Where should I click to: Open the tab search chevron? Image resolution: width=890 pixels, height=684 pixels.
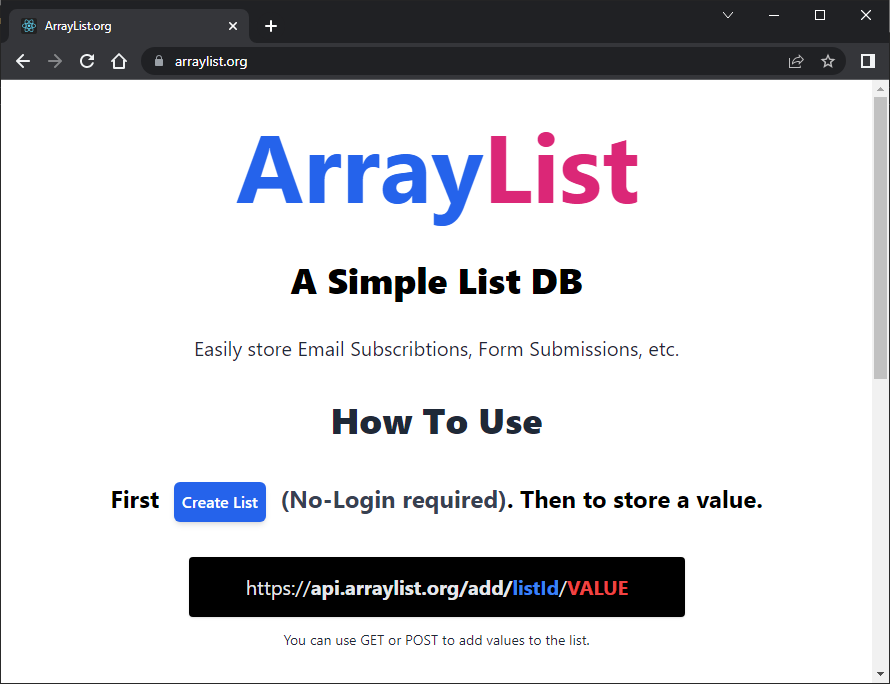728,15
